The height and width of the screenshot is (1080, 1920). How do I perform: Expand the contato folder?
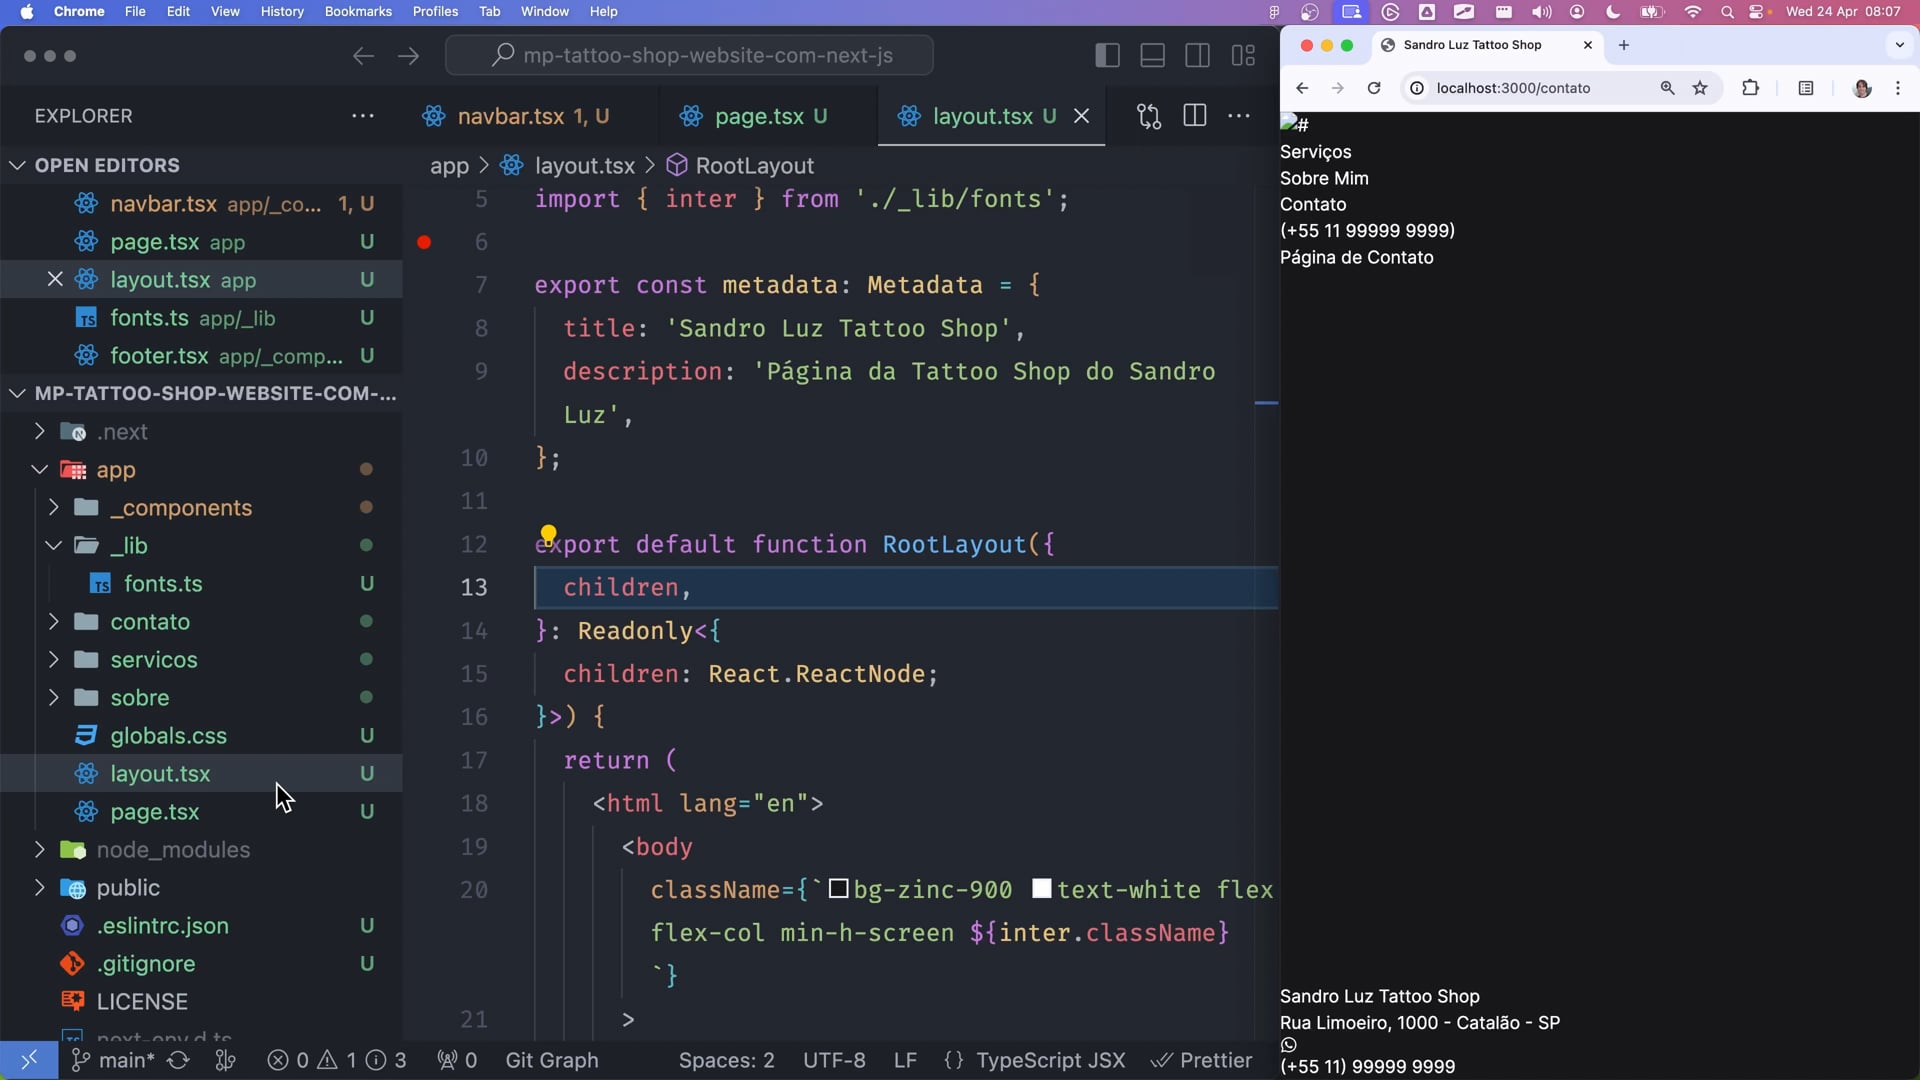[150, 622]
